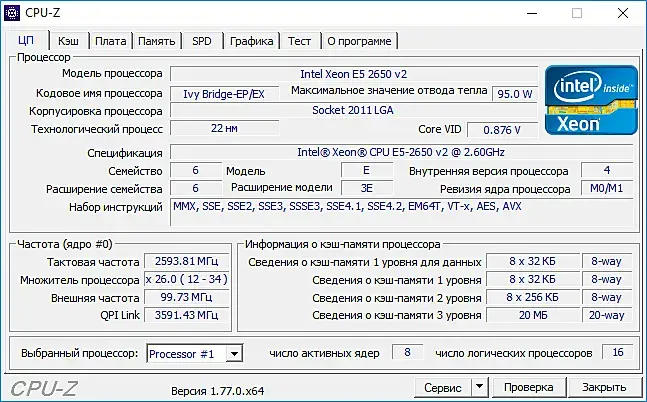Screen dimensions: 647x402
Task: Select the Память tab
Action: (156, 41)
